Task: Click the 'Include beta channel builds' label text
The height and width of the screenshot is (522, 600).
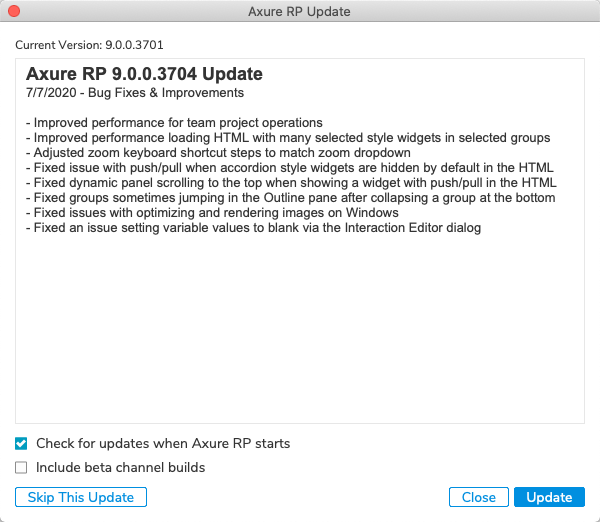Action: pos(120,467)
